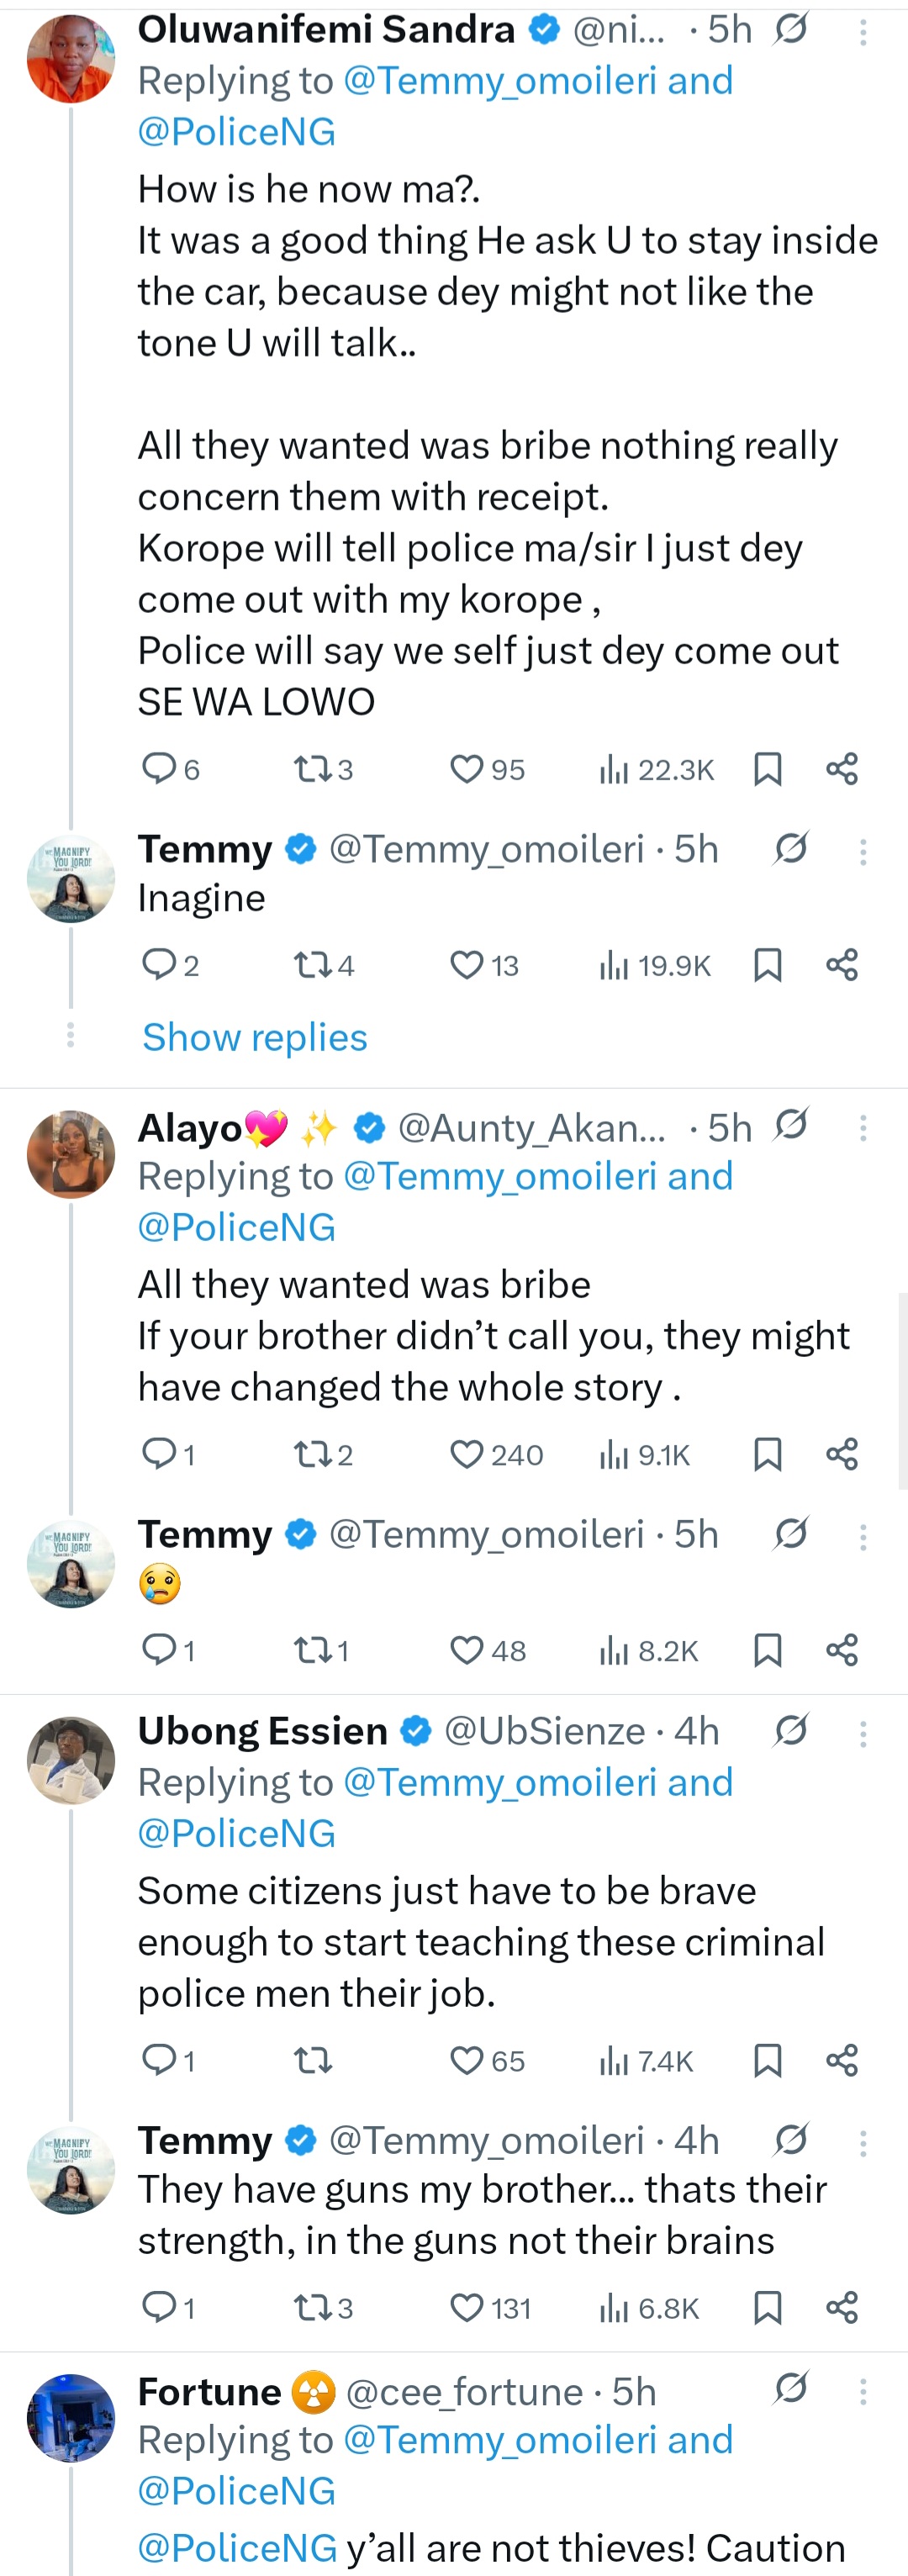Bookmark Ubong Essien's reply
The height and width of the screenshot is (2576, 908).
pos(768,2060)
